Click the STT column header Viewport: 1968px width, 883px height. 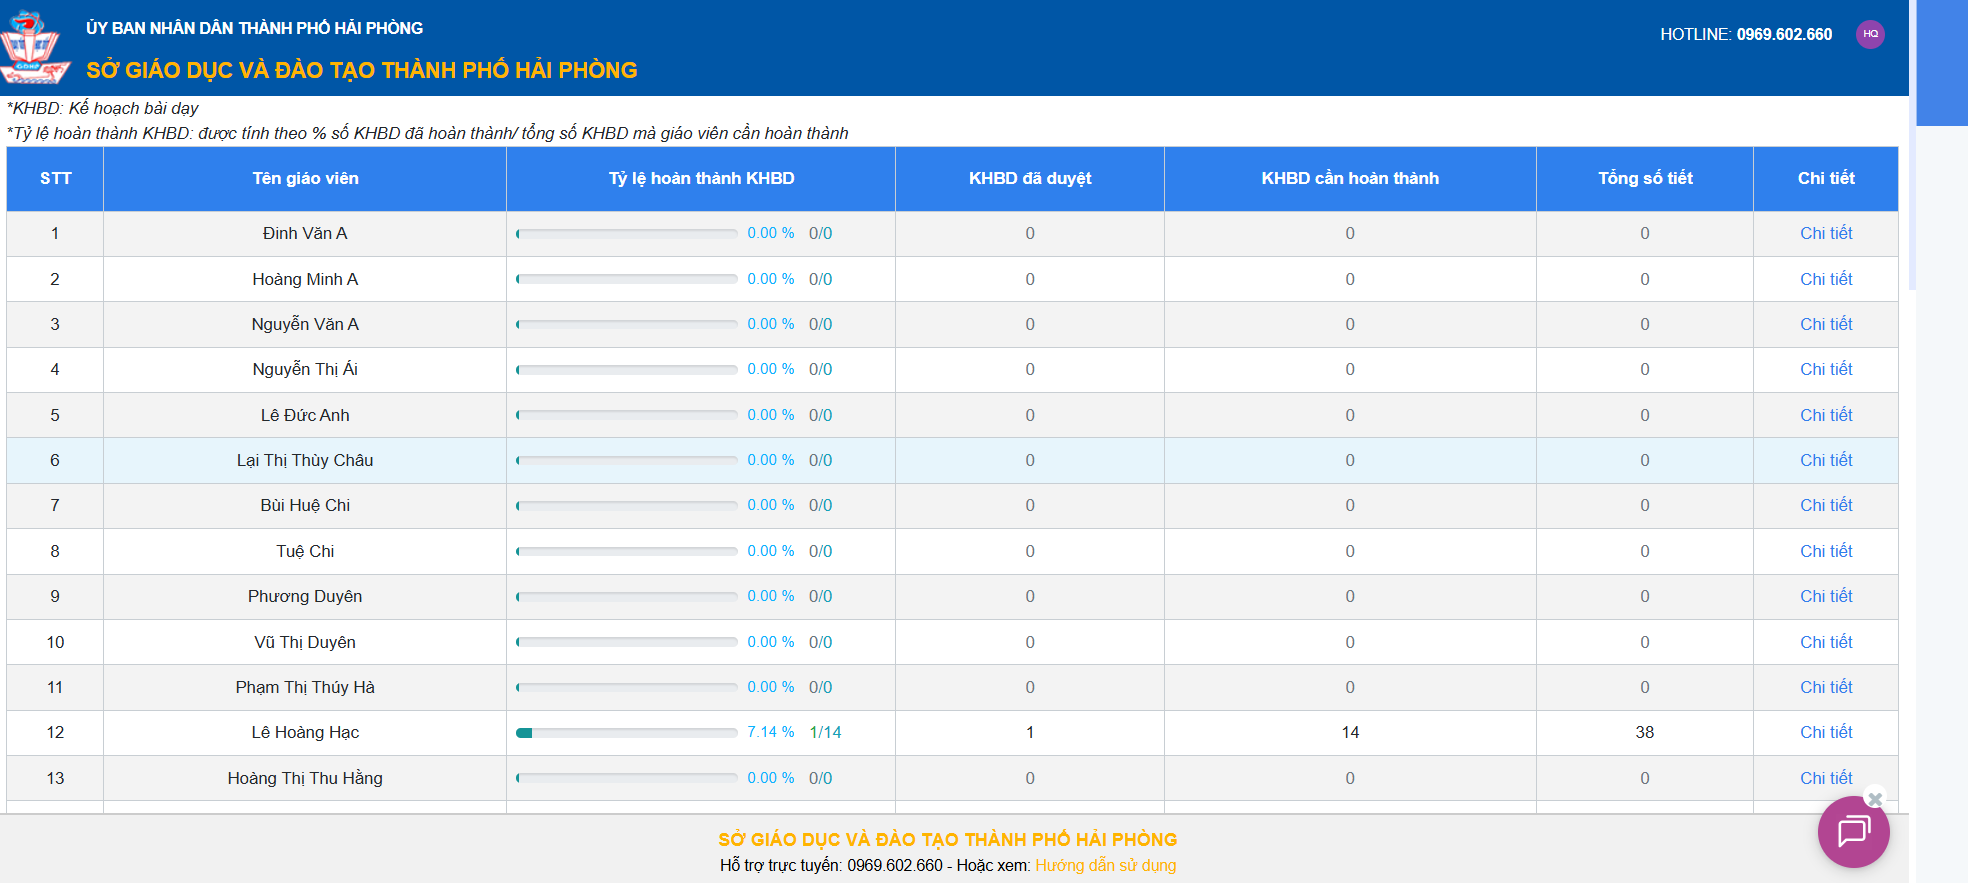[x=55, y=178]
